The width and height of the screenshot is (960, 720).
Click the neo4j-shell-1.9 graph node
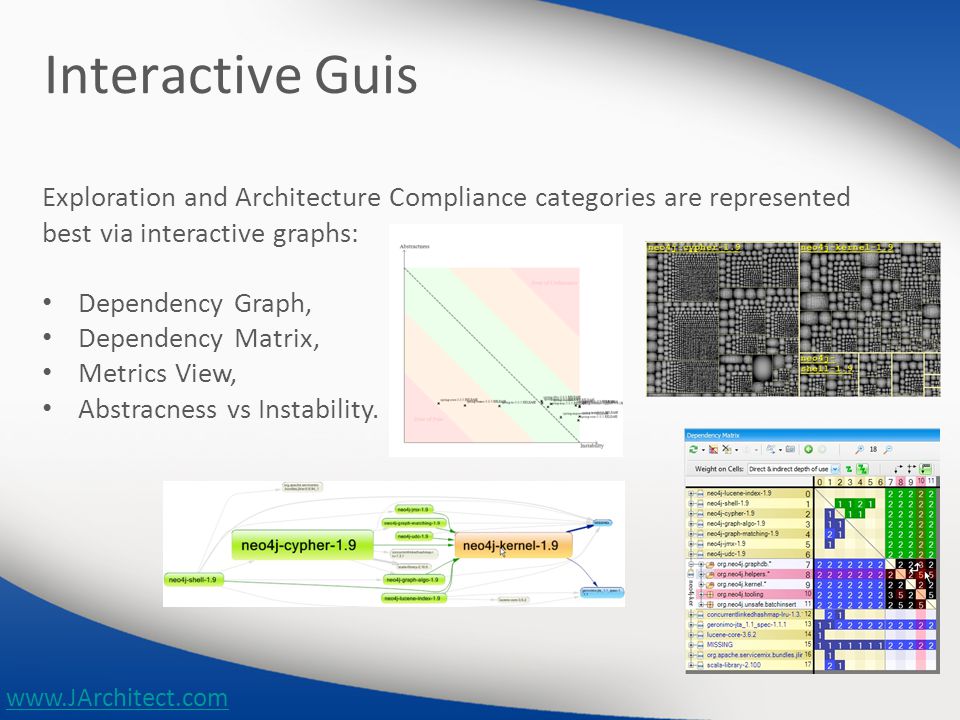coord(192,579)
